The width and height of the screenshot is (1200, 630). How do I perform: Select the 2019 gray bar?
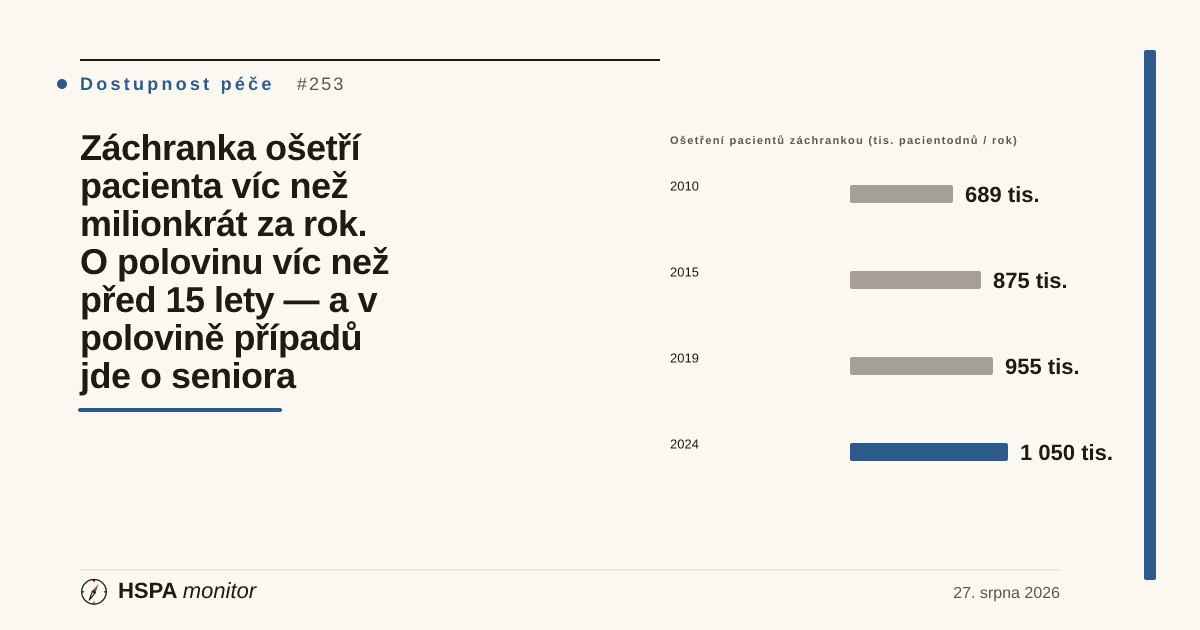[x=921, y=366]
